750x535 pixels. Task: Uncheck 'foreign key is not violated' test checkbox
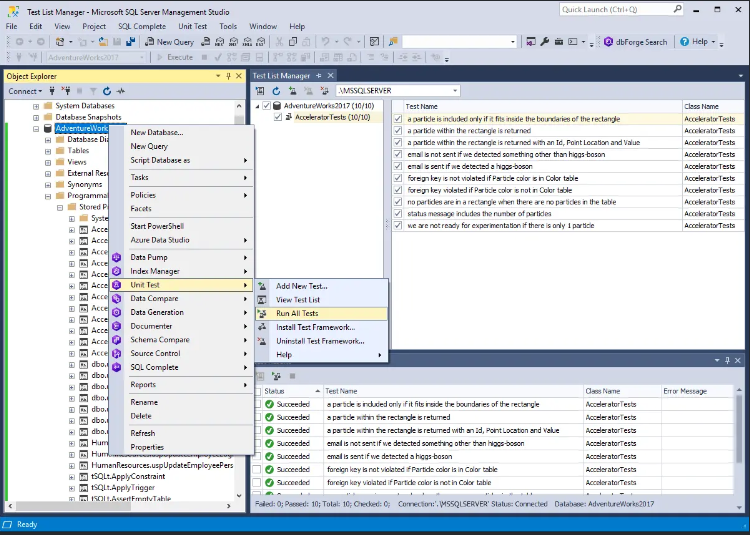(x=398, y=178)
